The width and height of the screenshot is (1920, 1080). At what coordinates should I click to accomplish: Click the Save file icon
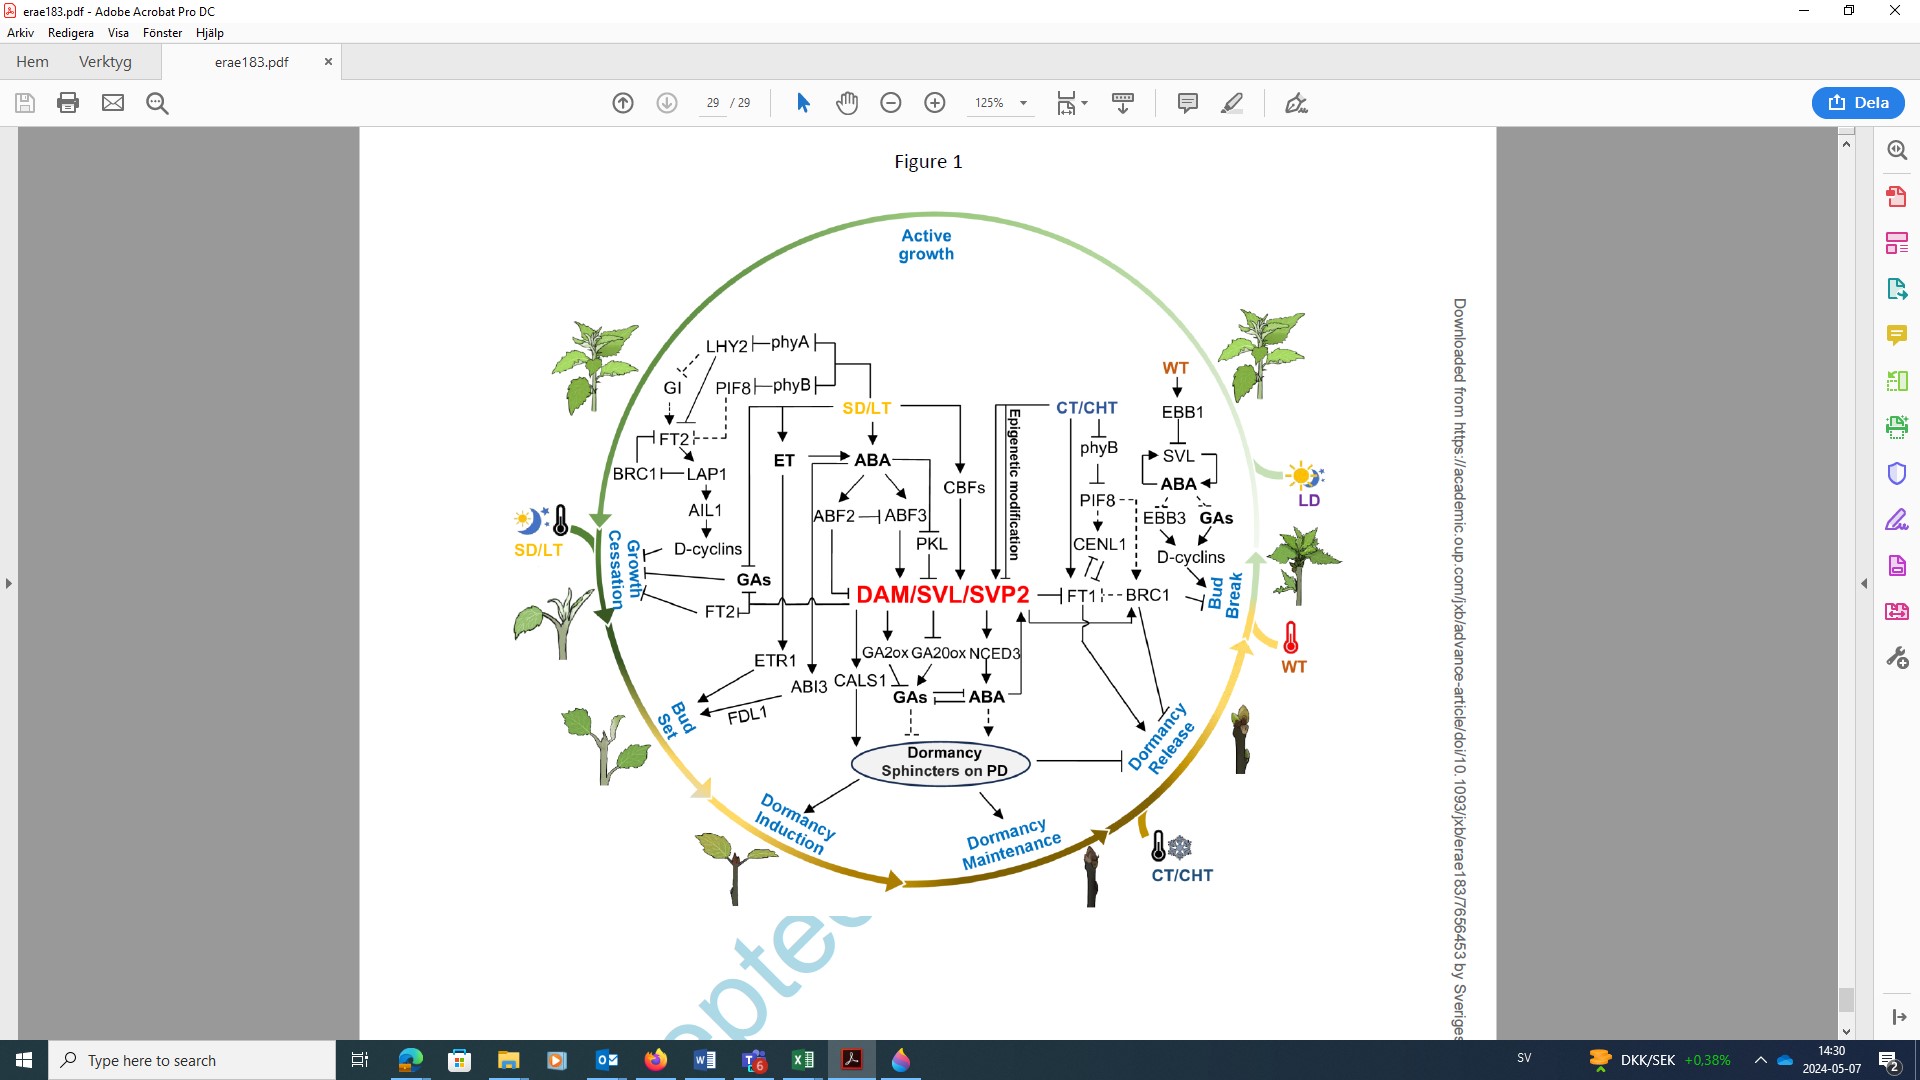pos(25,103)
